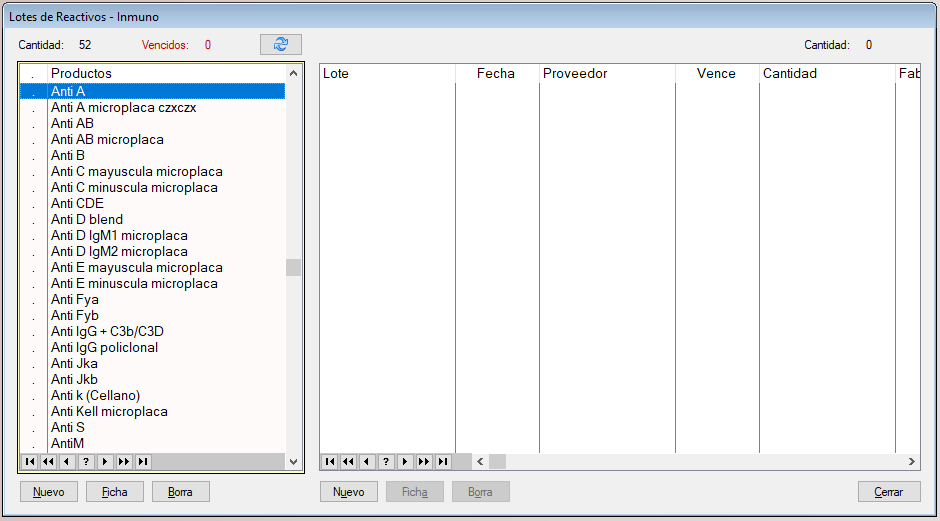
Task: Open Ficha for the selected product
Action: [114, 492]
